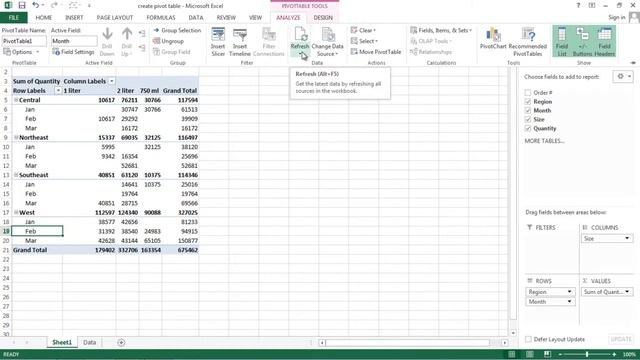Uncheck the Month field checkbox
Screen dimensions: 640x360
[528, 111]
